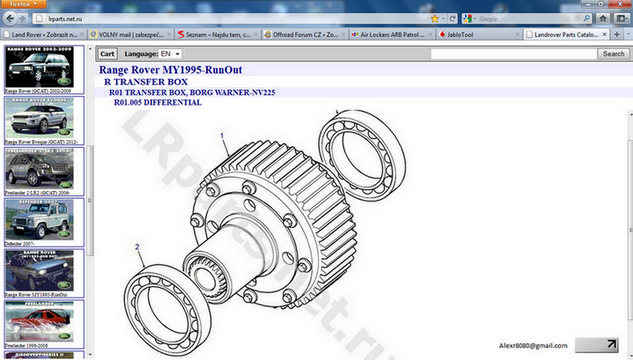
Task: Click the Cart button
Action: coord(107,54)
